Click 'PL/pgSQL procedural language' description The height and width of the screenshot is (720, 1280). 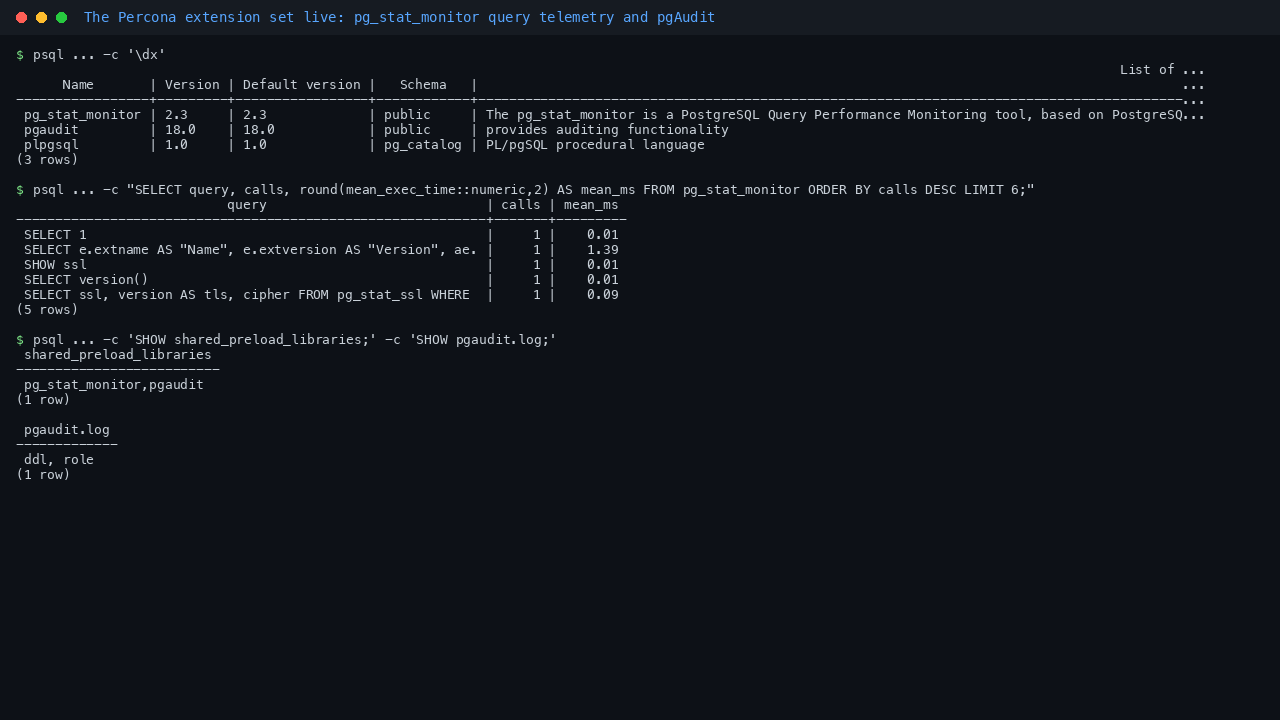coord(595,145)
